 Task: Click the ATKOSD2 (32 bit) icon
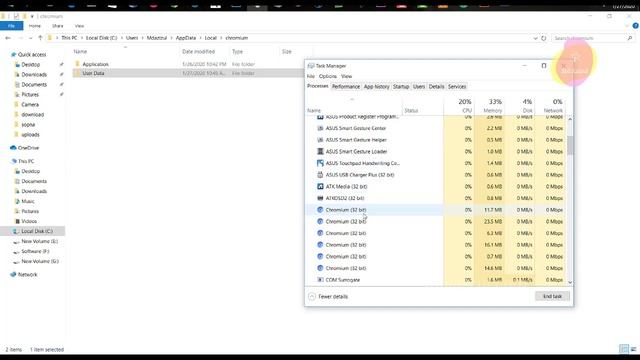coord(320,198)
